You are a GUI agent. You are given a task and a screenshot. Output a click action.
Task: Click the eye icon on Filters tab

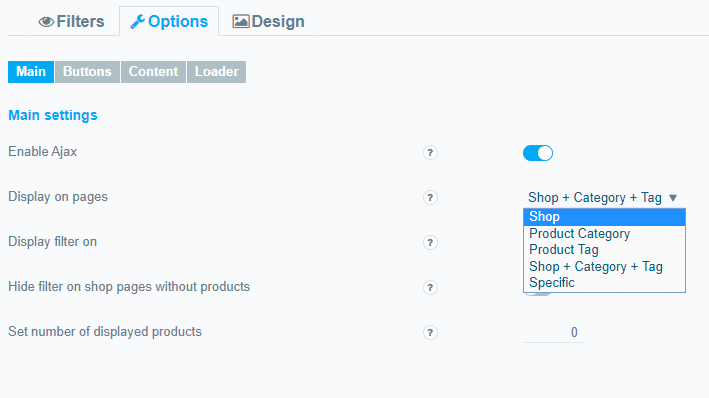click(x=46, y=22)
